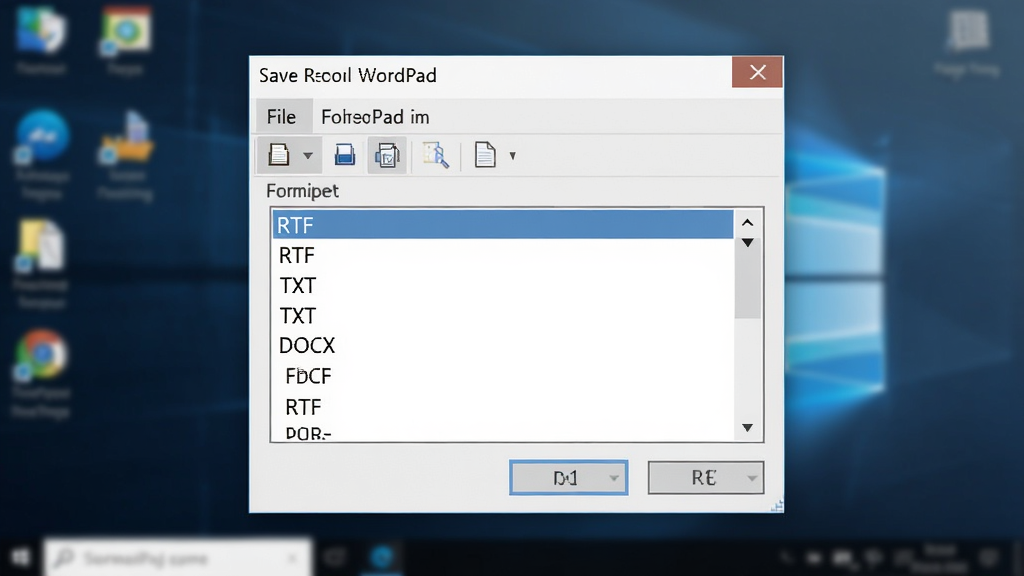The image size is (1024, 576).
Task: Click the Edge icon on the taskbar
Action: click(382, 557)
